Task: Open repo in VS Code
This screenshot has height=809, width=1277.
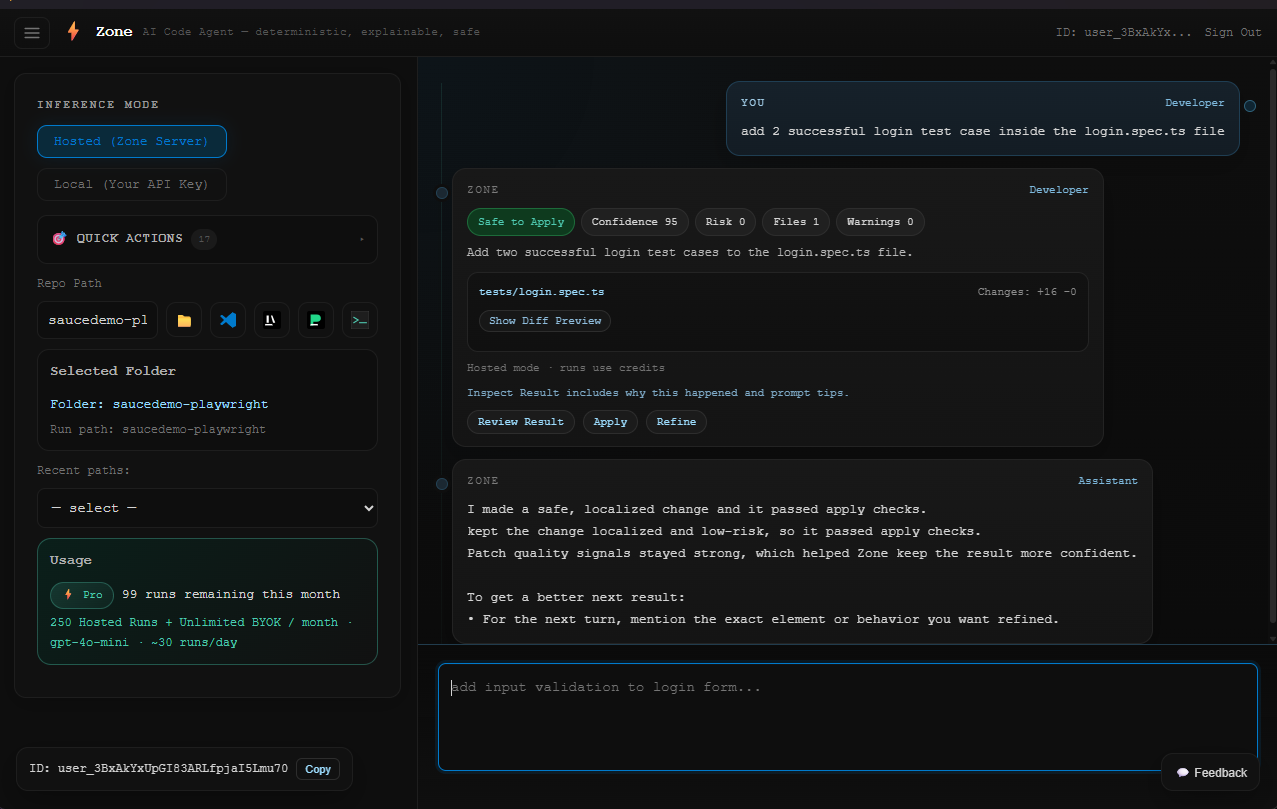Action: tap(228, 320)
